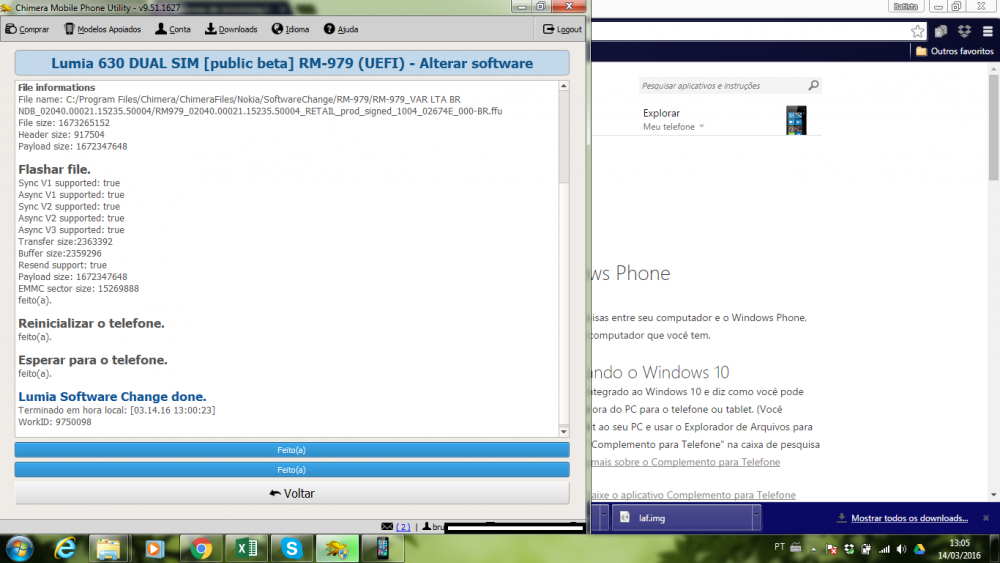Click the Logout button in Chimera
Image resolution: width=1000 pixels, height=563 pixels.
tap(562, 29)
